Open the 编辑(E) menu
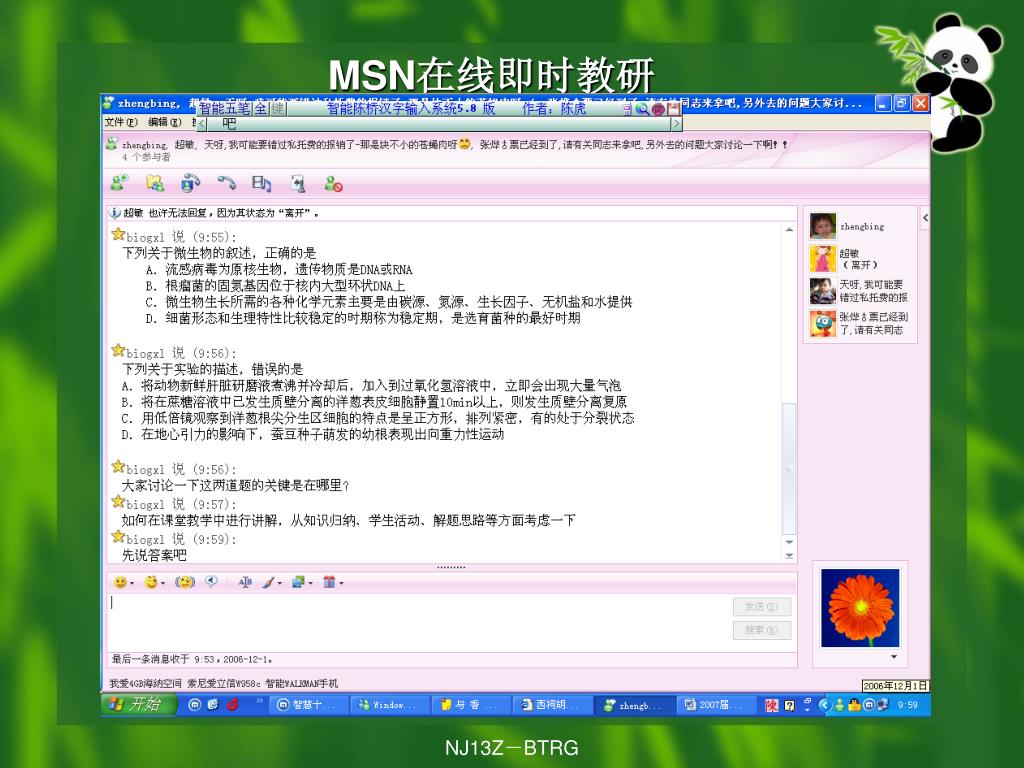 click(165, 122)
